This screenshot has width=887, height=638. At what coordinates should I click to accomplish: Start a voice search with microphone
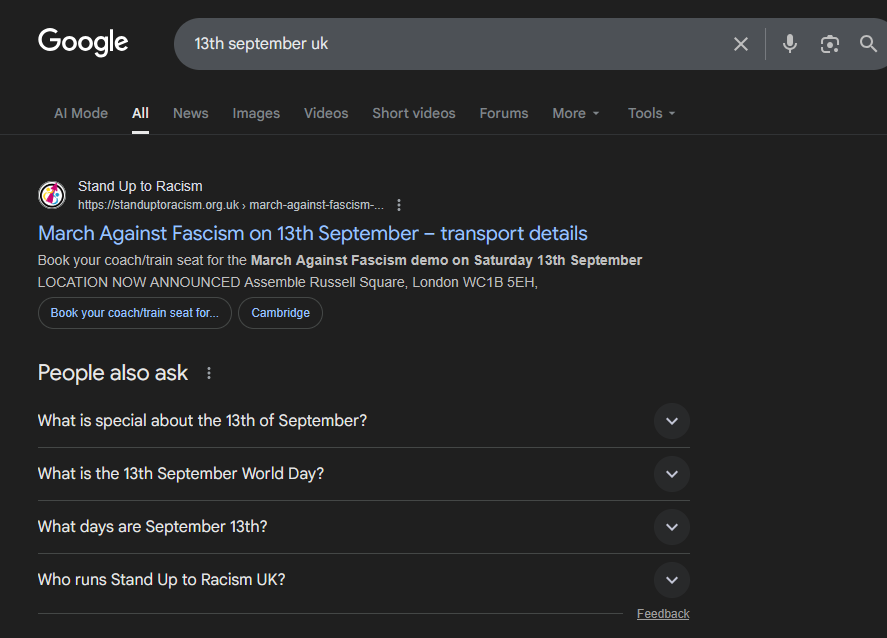(x=790, y=44)
